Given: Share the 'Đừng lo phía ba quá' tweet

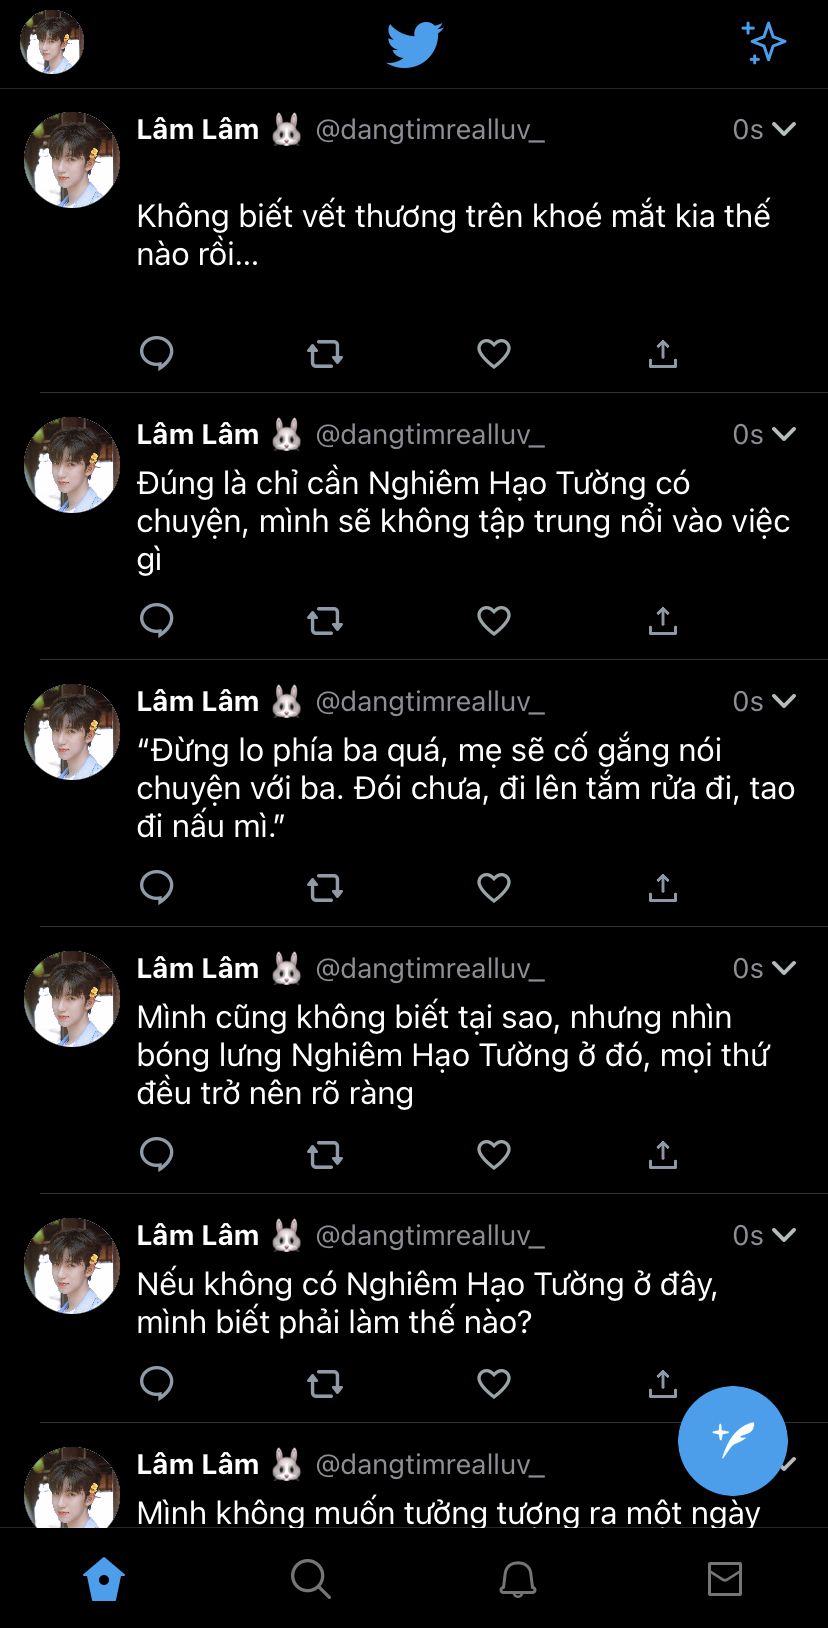Looking at the screenshot, I should click(x=662, y=887).
